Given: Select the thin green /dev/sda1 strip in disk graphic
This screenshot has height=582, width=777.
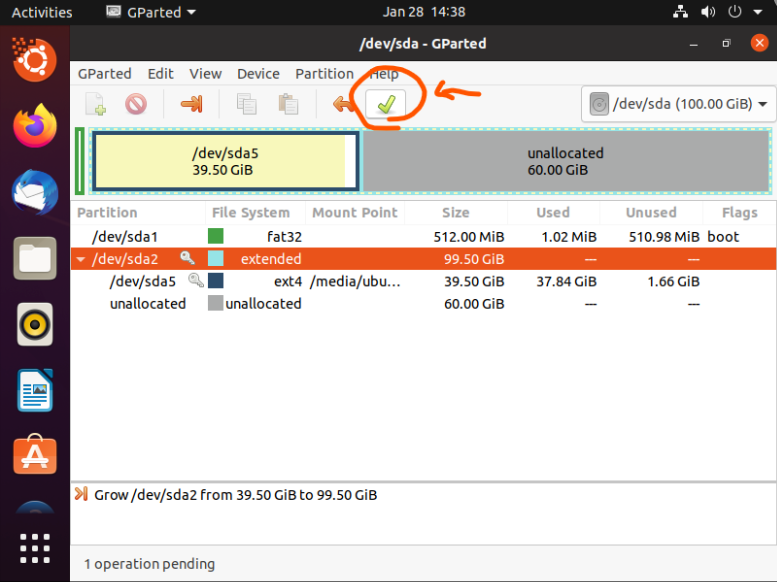Looking at the screenshot, I should 79,161.
